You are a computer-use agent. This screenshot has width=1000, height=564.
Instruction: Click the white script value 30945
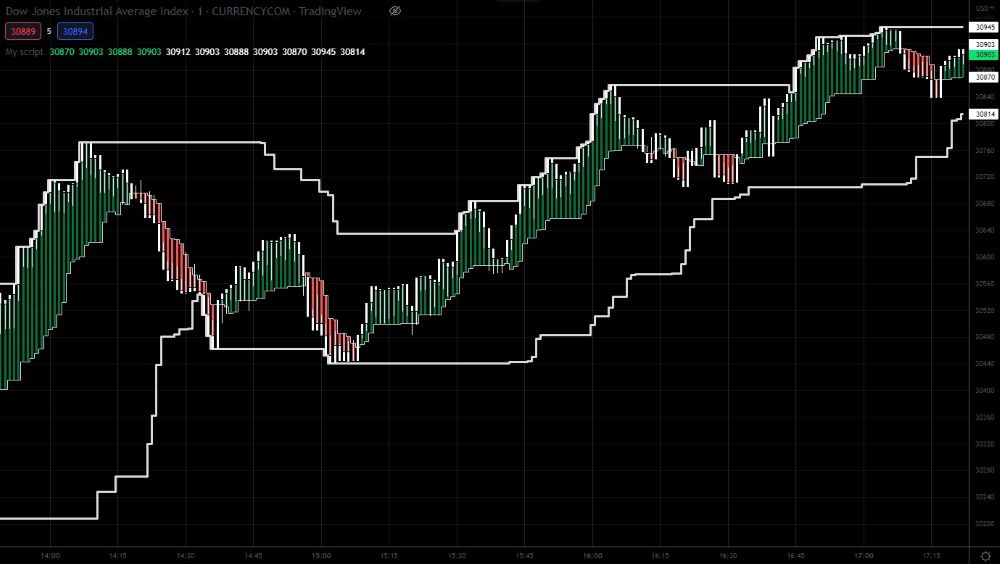323,52
